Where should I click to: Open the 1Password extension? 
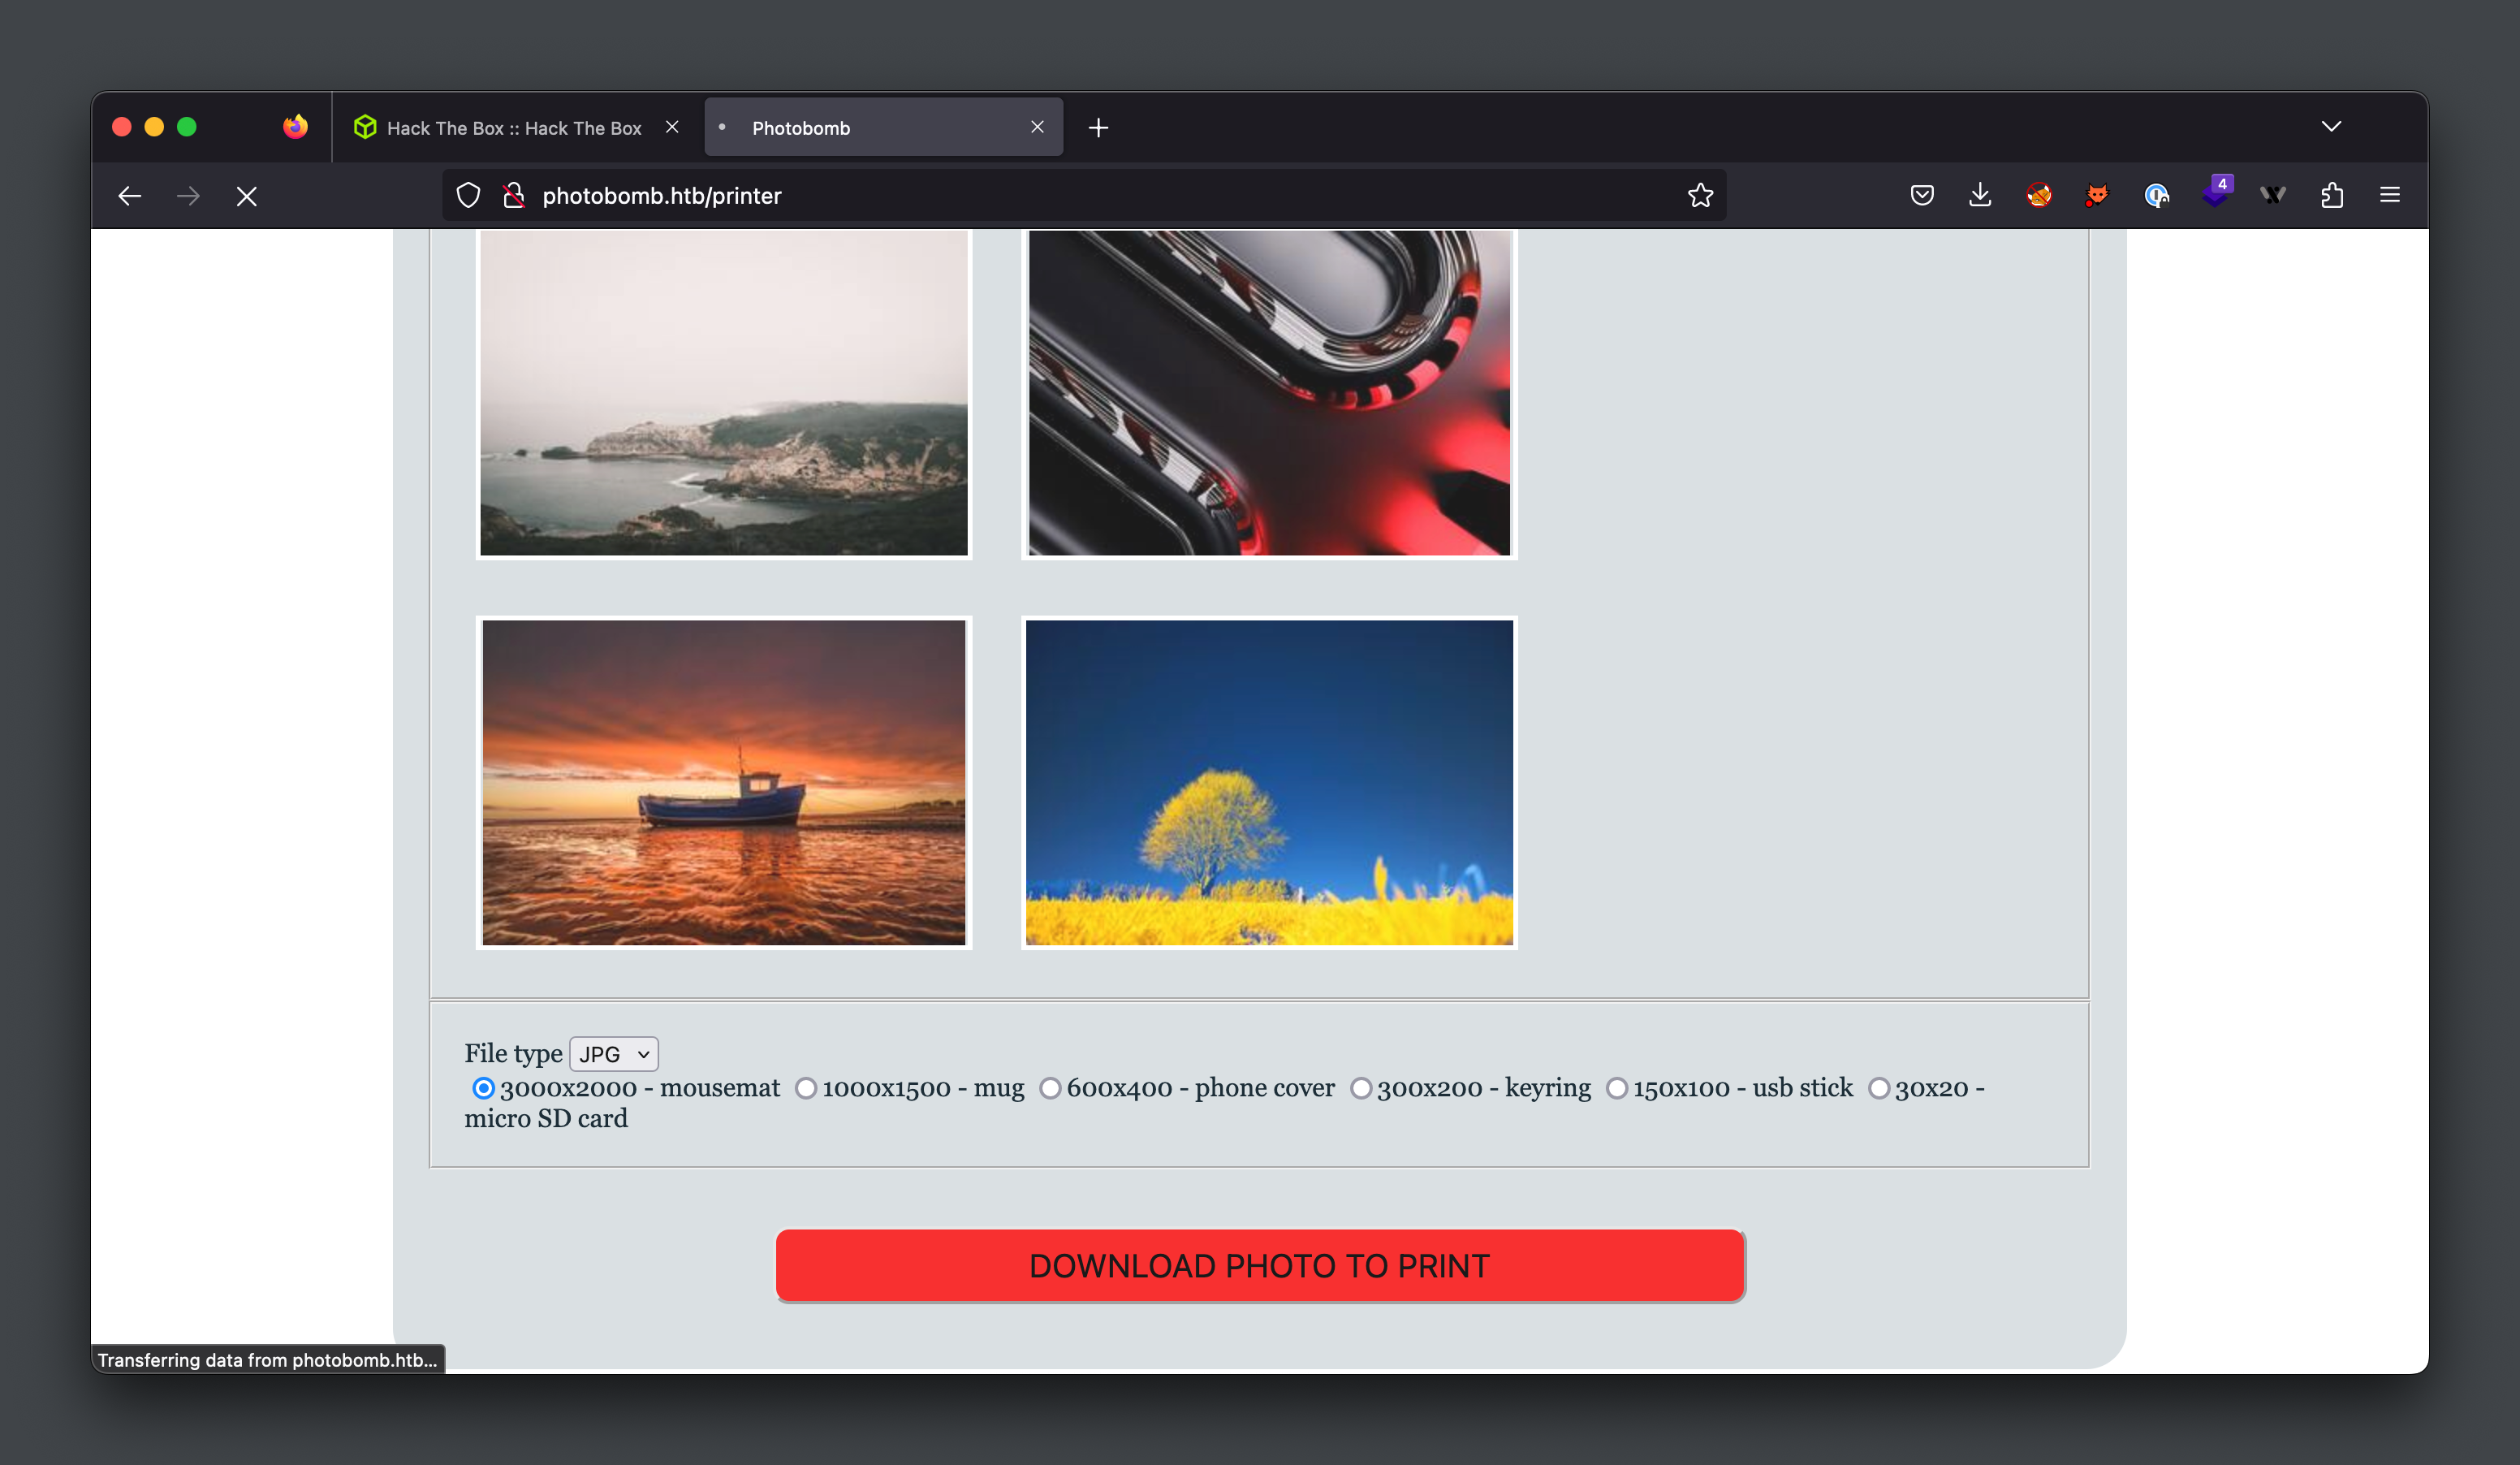click(2156, 195)
